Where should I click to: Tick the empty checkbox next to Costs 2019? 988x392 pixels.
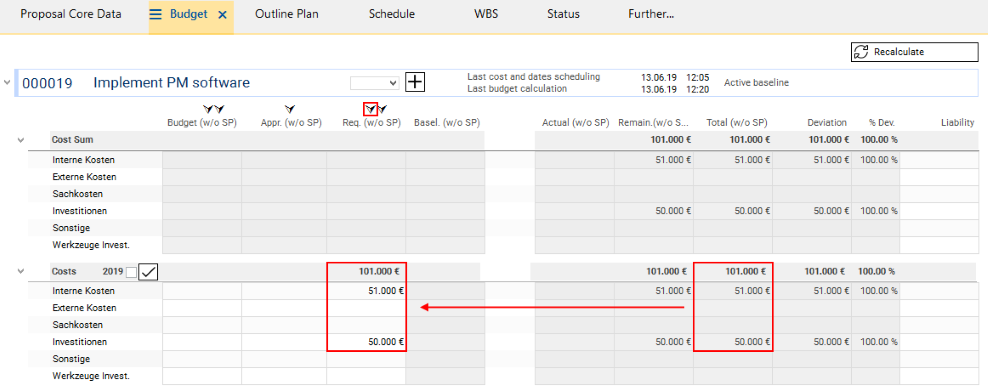pos(131,272)
